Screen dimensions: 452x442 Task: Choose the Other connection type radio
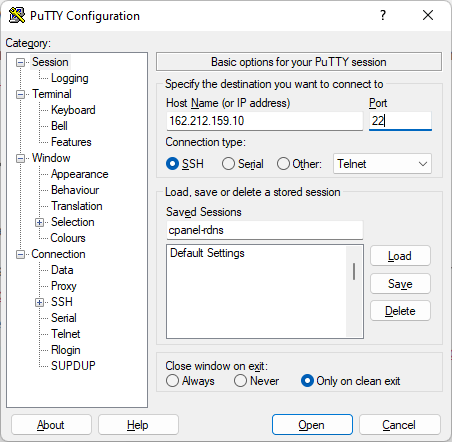click(x=283, y=164)
